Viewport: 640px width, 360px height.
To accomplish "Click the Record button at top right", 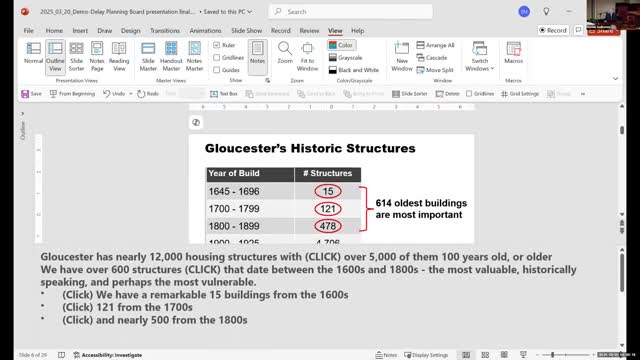I will 553,30.
